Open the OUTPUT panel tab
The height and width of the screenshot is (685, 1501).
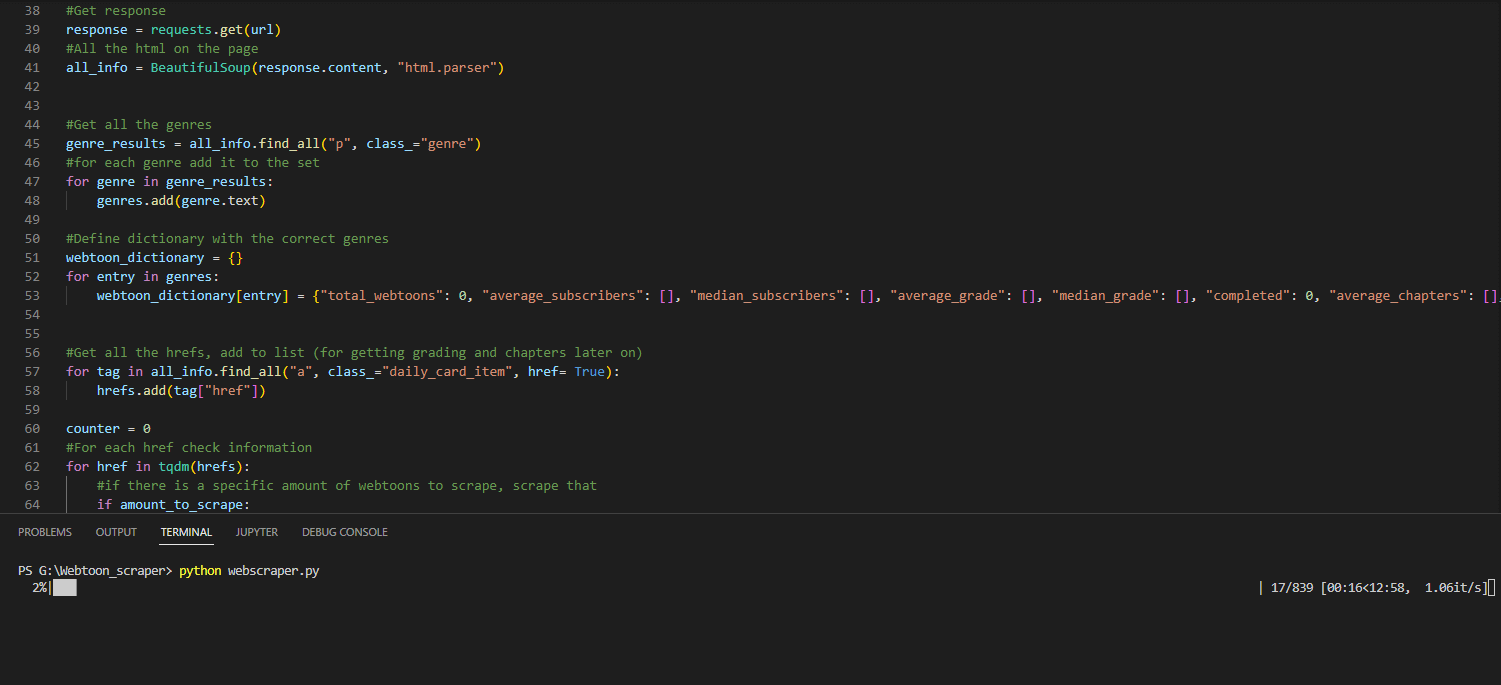115,532
